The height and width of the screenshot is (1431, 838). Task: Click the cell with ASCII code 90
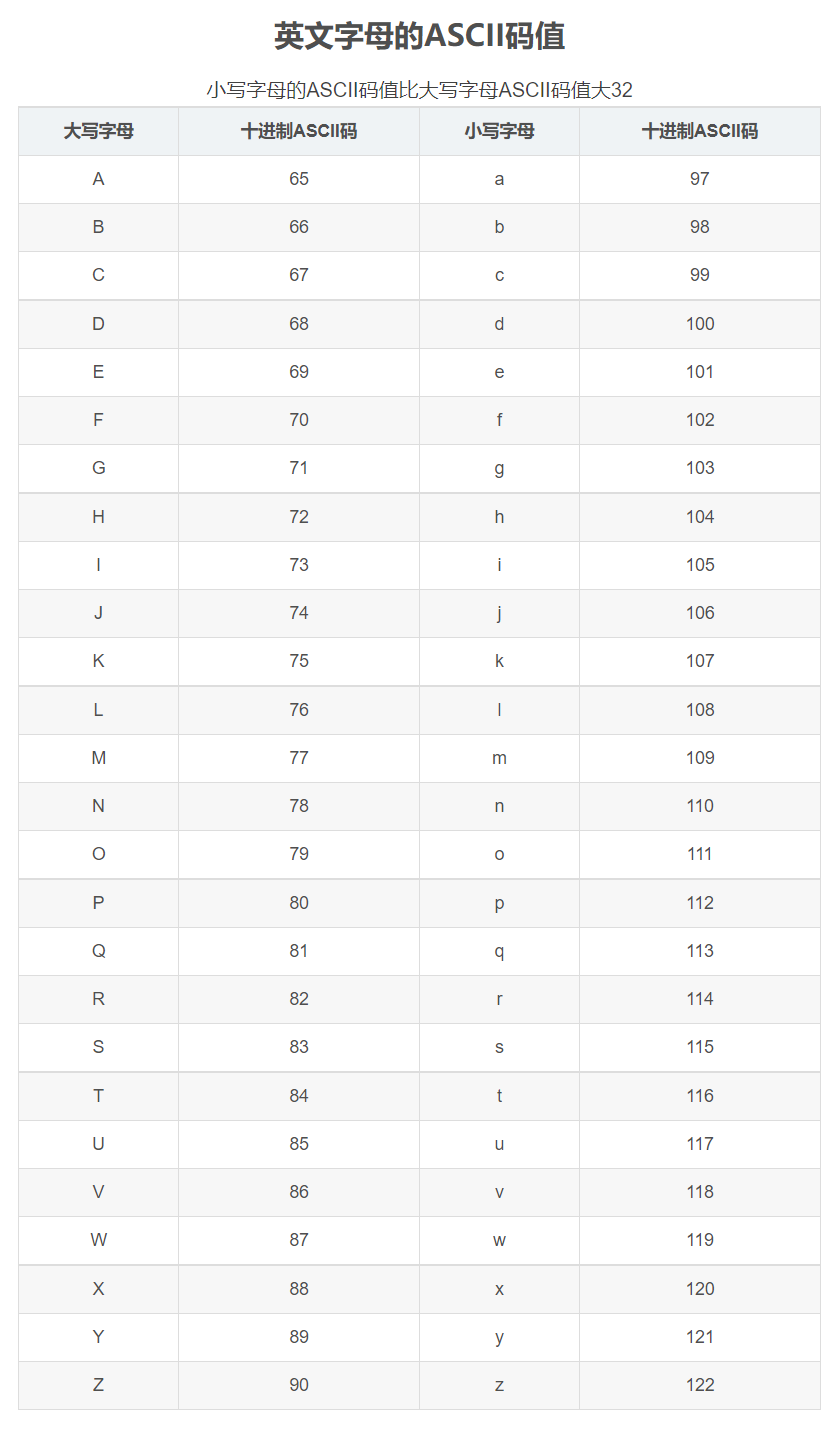click(x=299, y=1385)
